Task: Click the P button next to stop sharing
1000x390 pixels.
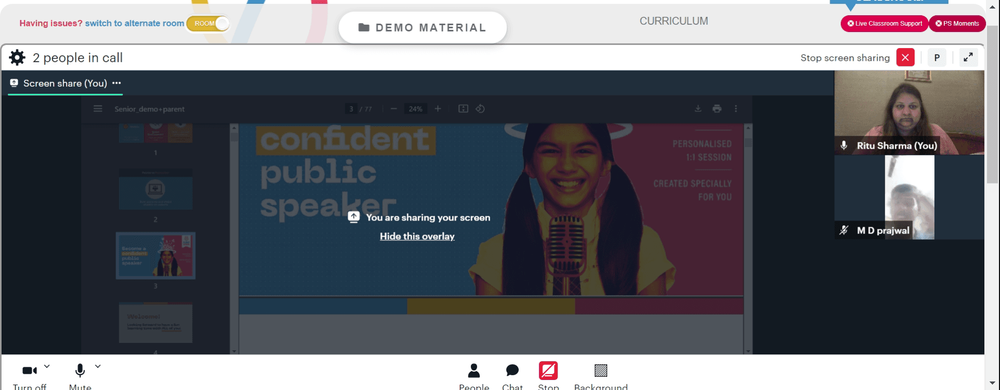Action: click(936, 57)
